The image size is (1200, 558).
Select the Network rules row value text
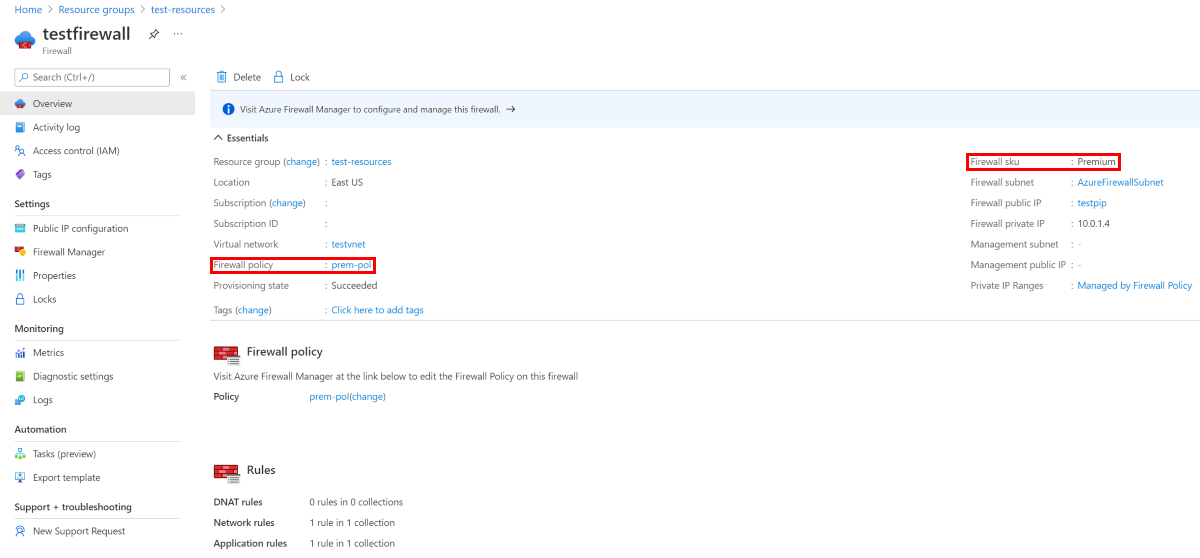point(352,523)
